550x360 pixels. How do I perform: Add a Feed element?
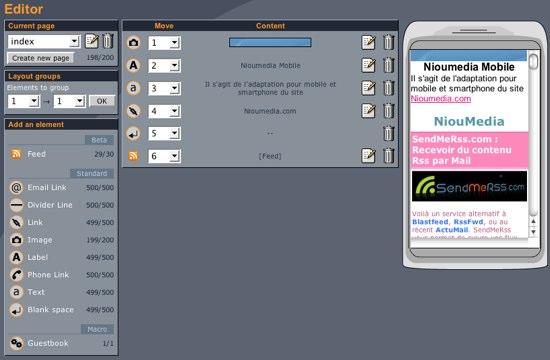pyautogui.click(x=16, y=154)
